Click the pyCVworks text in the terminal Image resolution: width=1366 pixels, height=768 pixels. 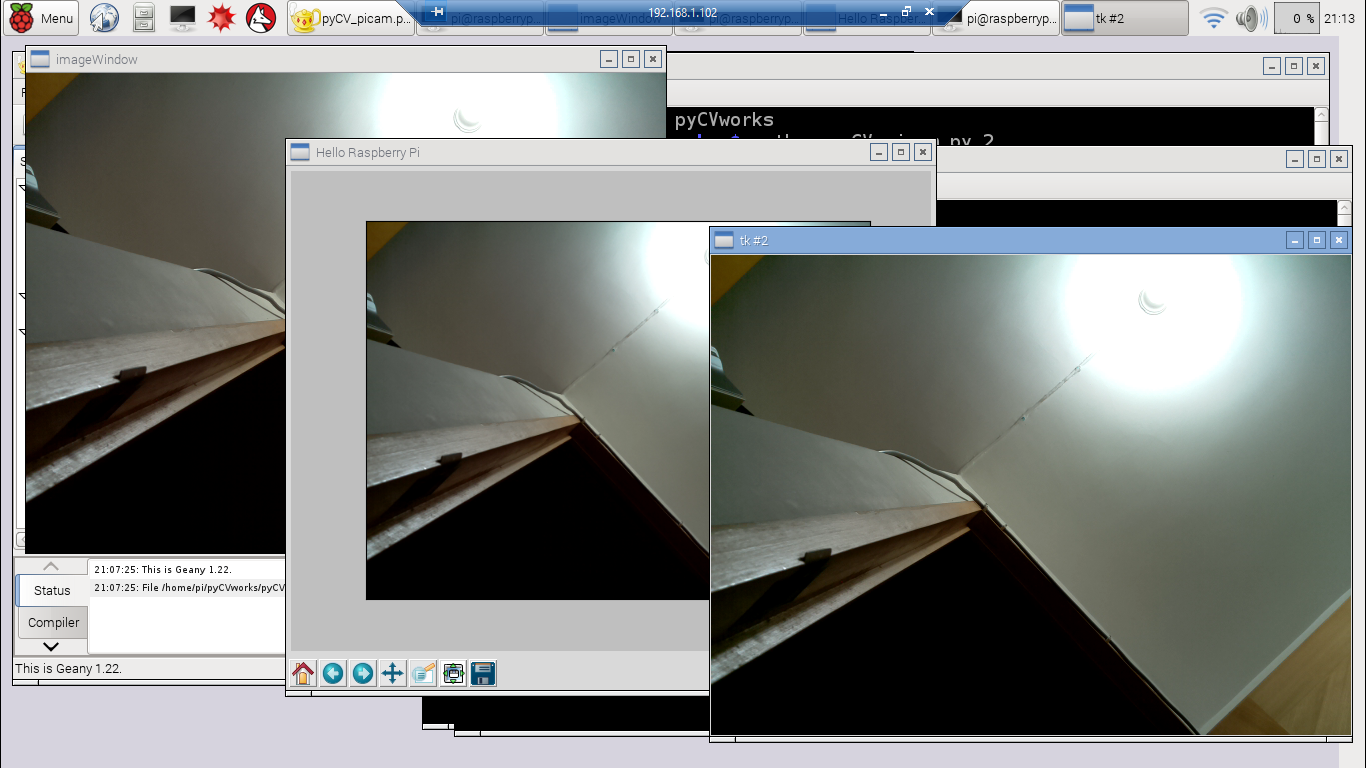(724, 120)
